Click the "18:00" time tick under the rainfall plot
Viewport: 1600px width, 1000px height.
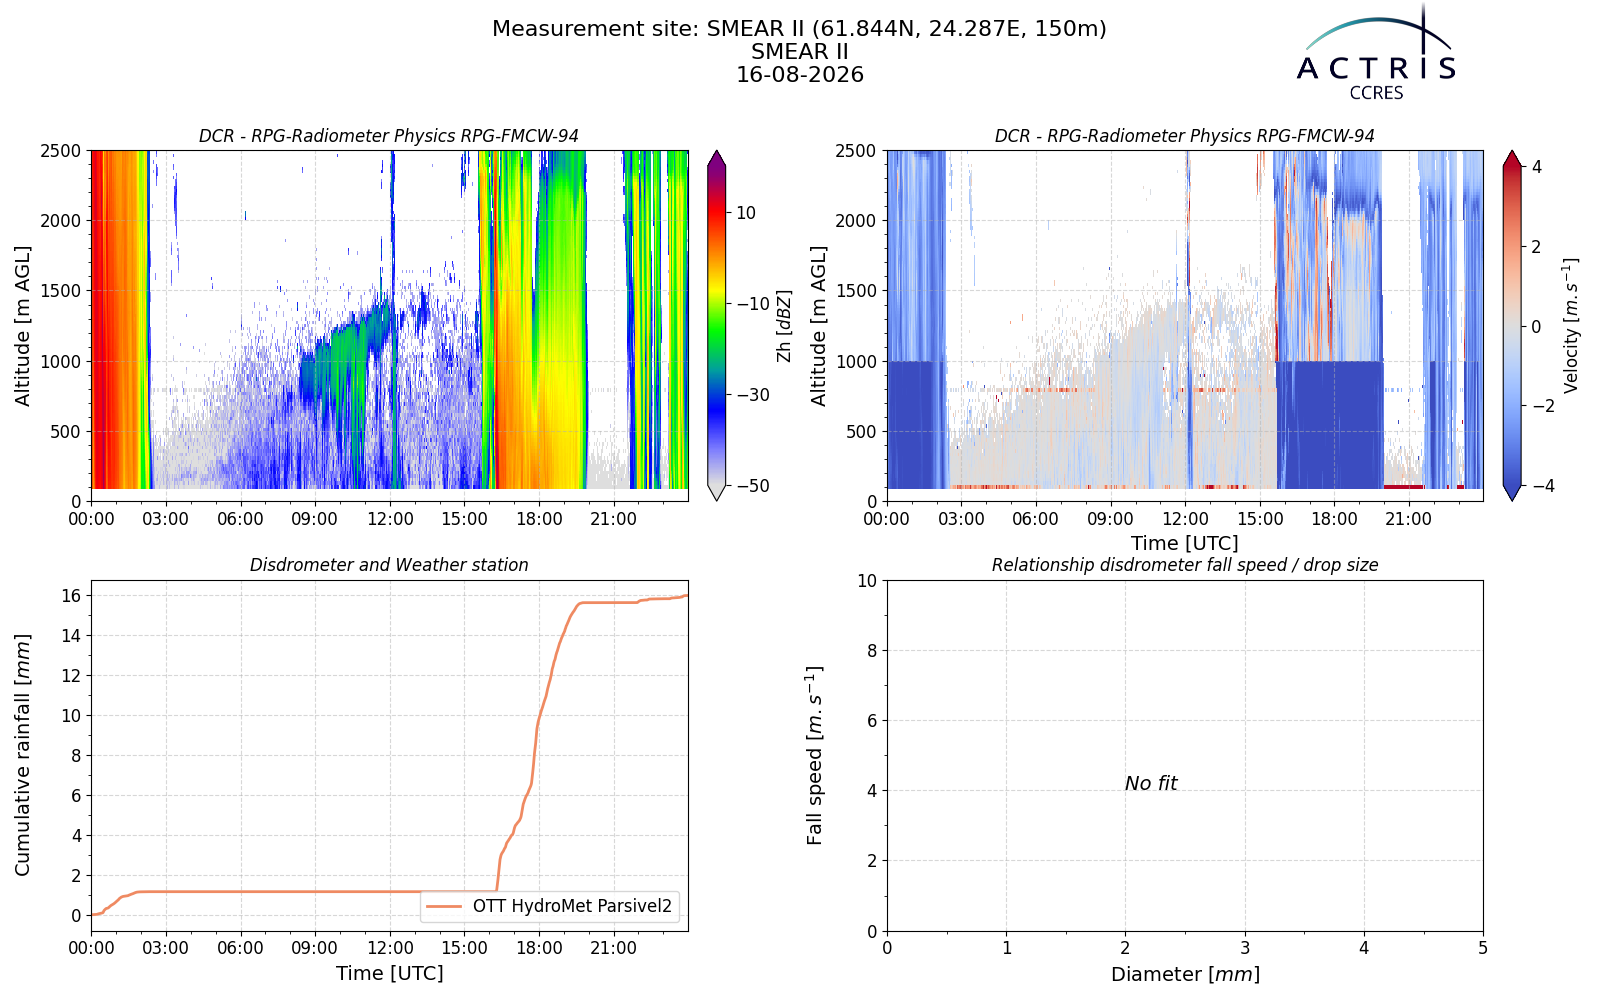pyautogui.click(x=539, y=947)
